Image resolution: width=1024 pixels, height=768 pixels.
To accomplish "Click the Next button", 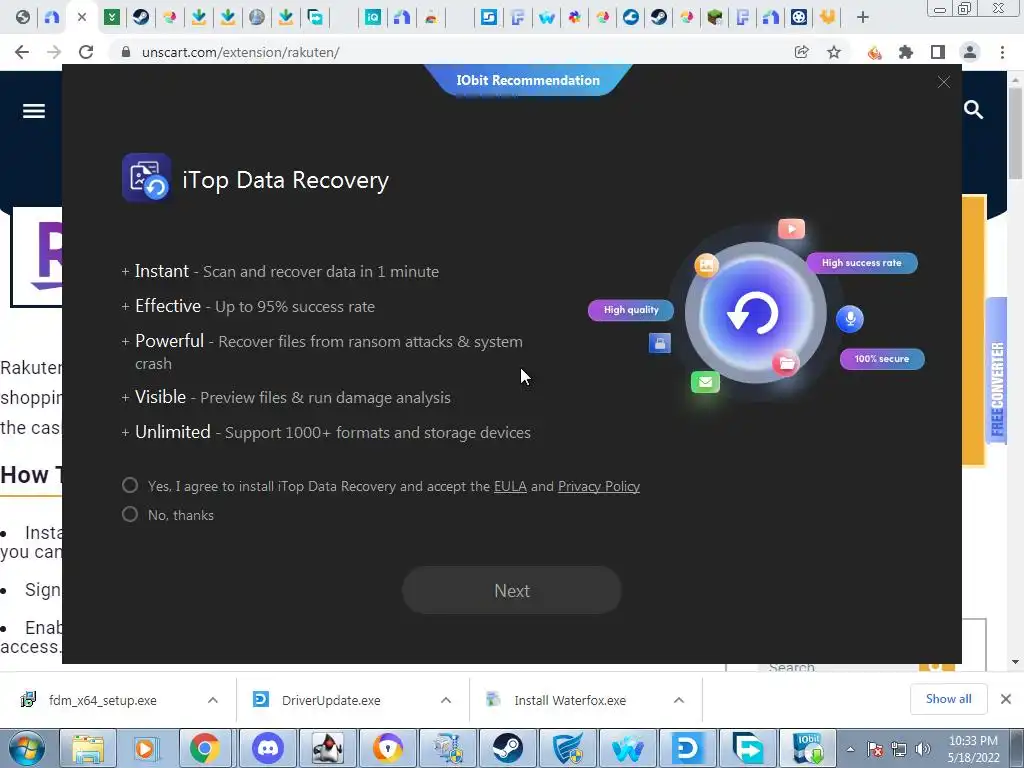I will point(511,590).
